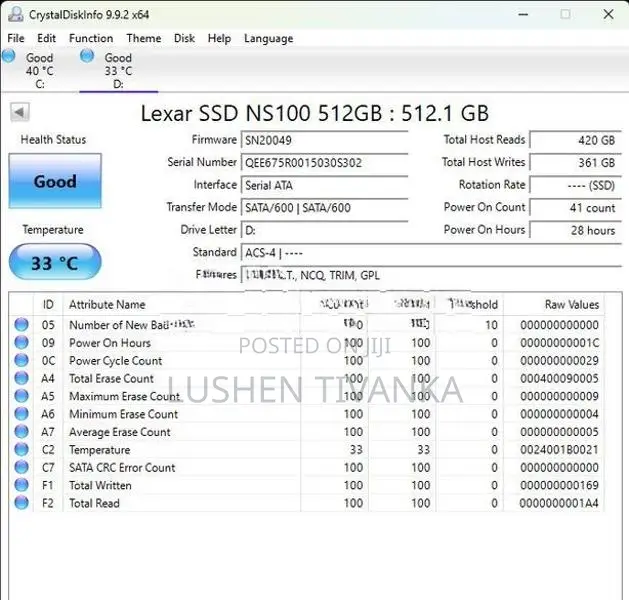
Task: Select the Total Written attribute name
Action: coord(100,485)
